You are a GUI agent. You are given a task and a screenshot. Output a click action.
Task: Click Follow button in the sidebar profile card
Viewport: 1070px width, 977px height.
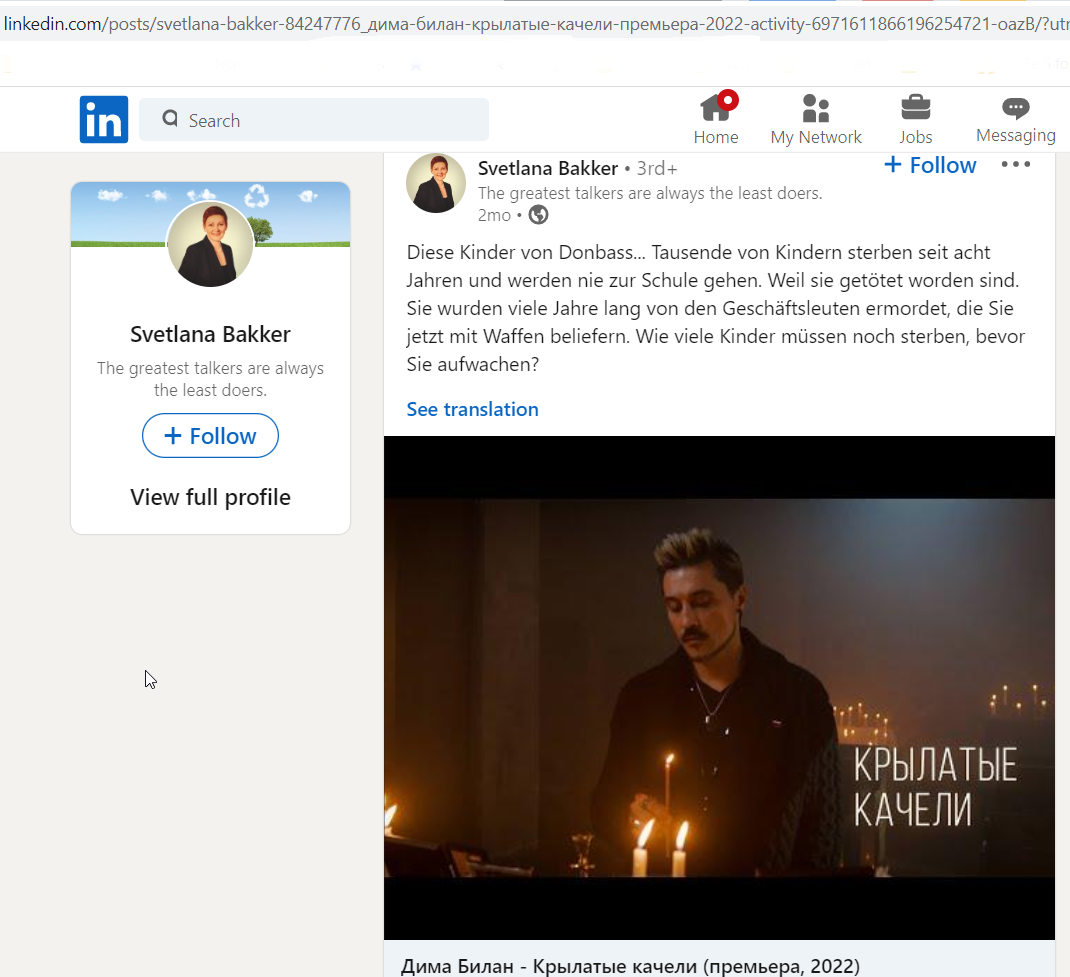tap(210, 435)
